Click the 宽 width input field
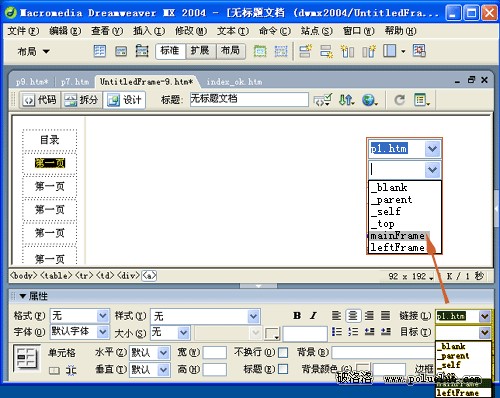The image size is (500, 398). pos(214,352)
